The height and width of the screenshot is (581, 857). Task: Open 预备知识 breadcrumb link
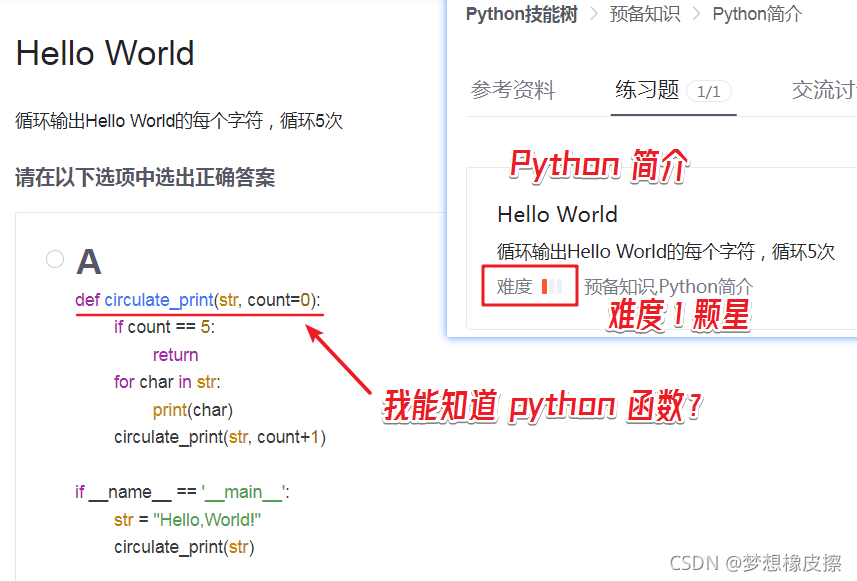point(645,14)
